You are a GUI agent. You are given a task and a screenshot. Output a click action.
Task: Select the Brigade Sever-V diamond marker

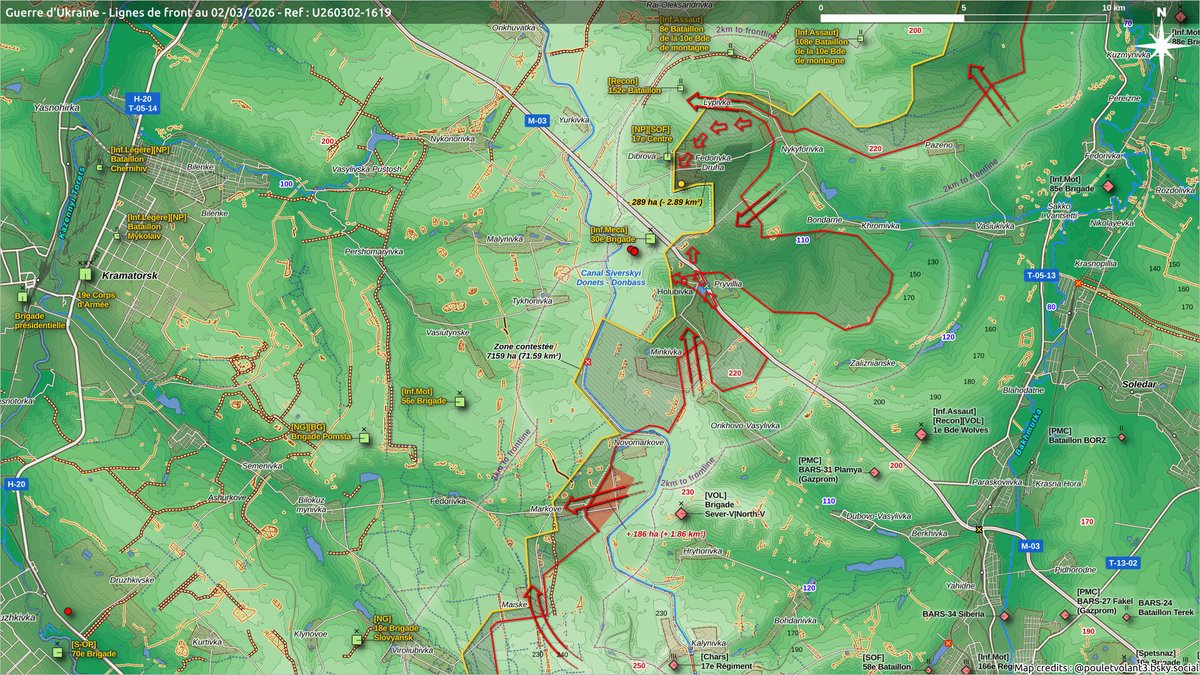[x=682, y=513]
